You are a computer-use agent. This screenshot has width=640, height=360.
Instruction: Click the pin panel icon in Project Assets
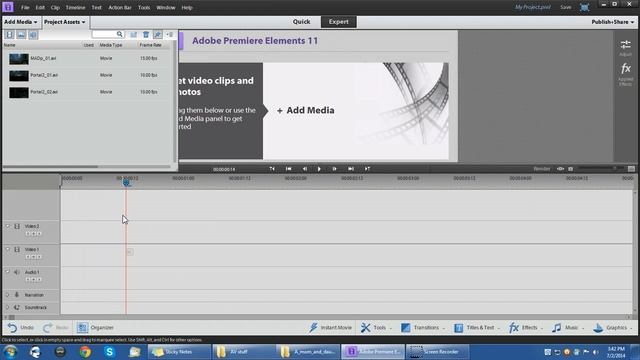pos(158,35)
